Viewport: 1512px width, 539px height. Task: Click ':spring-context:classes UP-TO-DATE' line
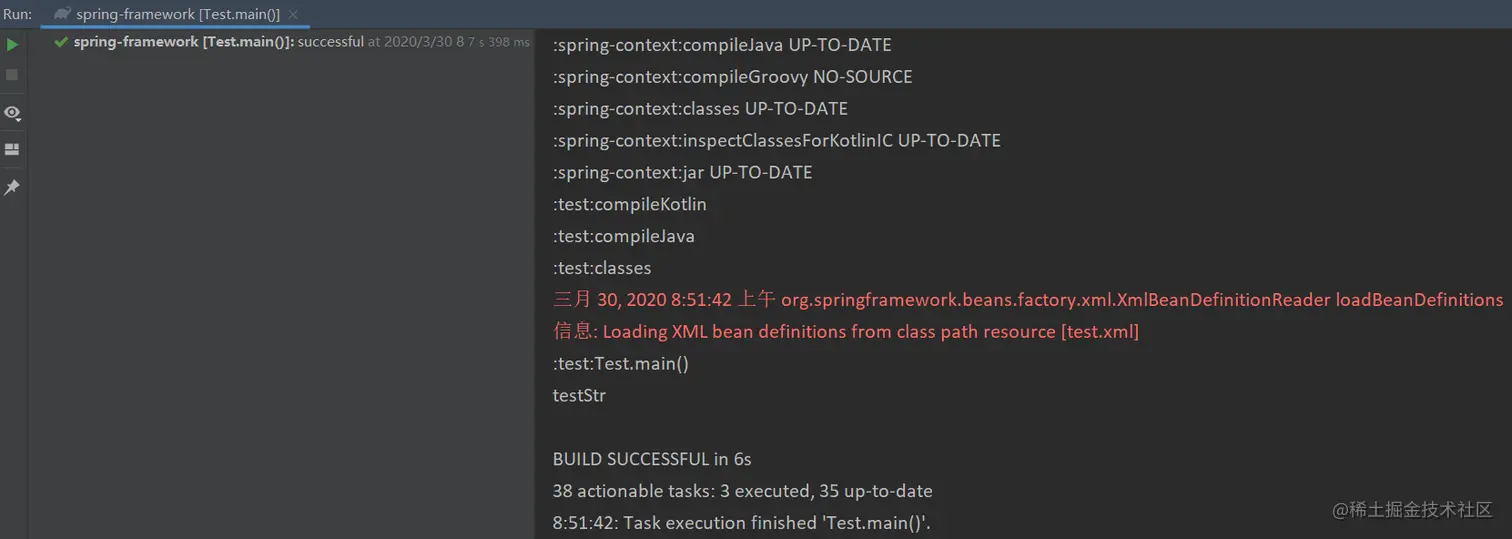click(x=700, y=109)
